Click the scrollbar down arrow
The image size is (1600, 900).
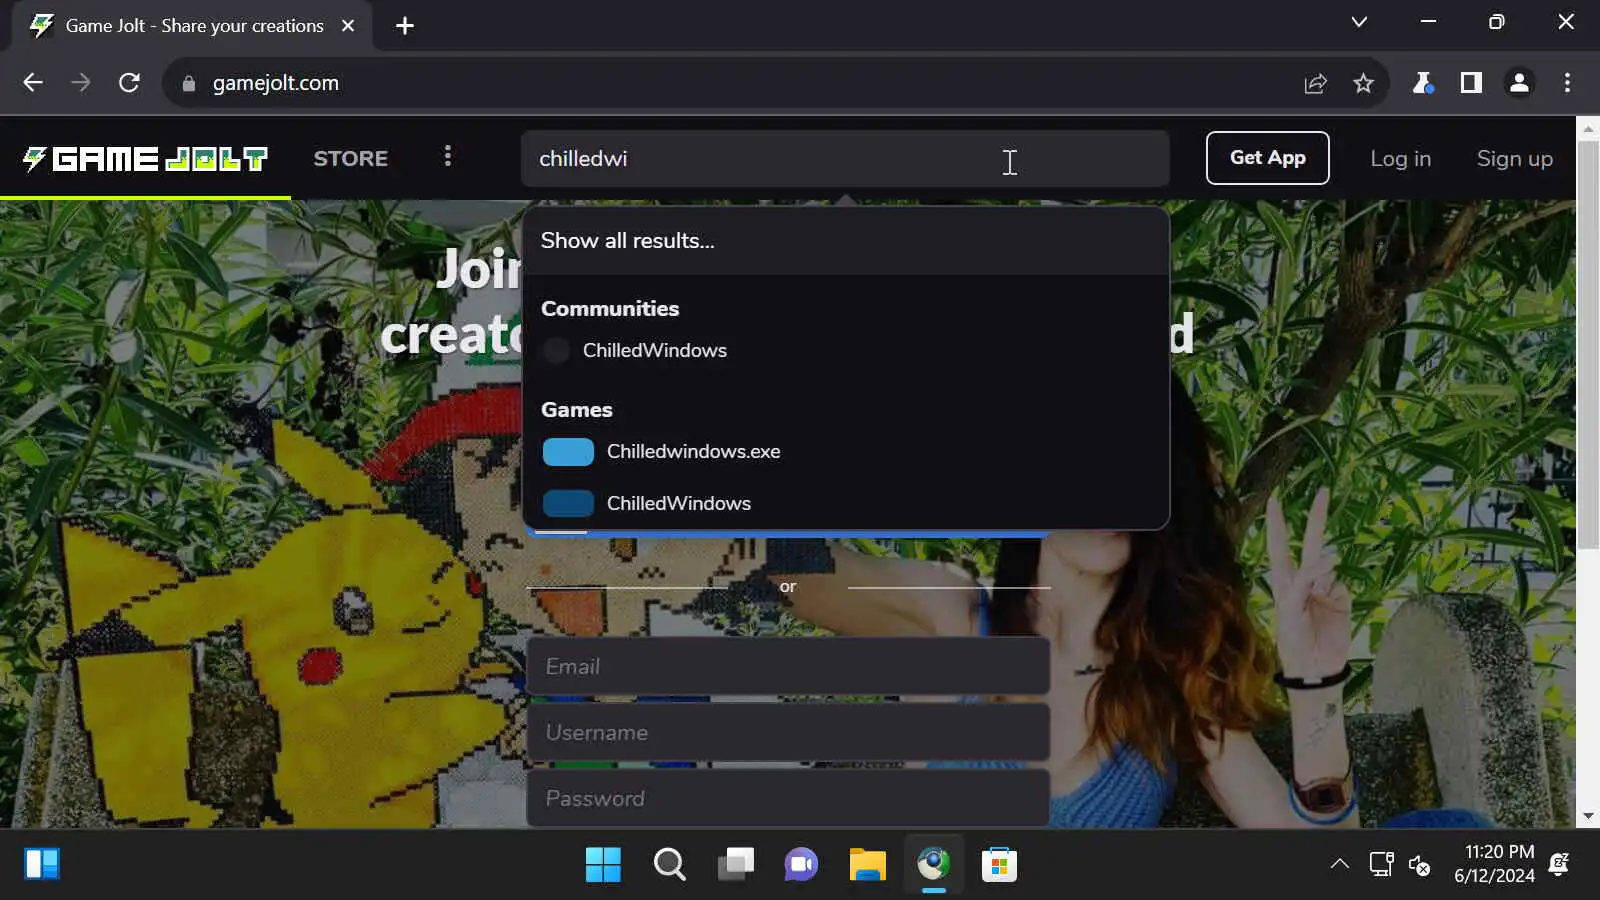click(x=1588, y=817)
